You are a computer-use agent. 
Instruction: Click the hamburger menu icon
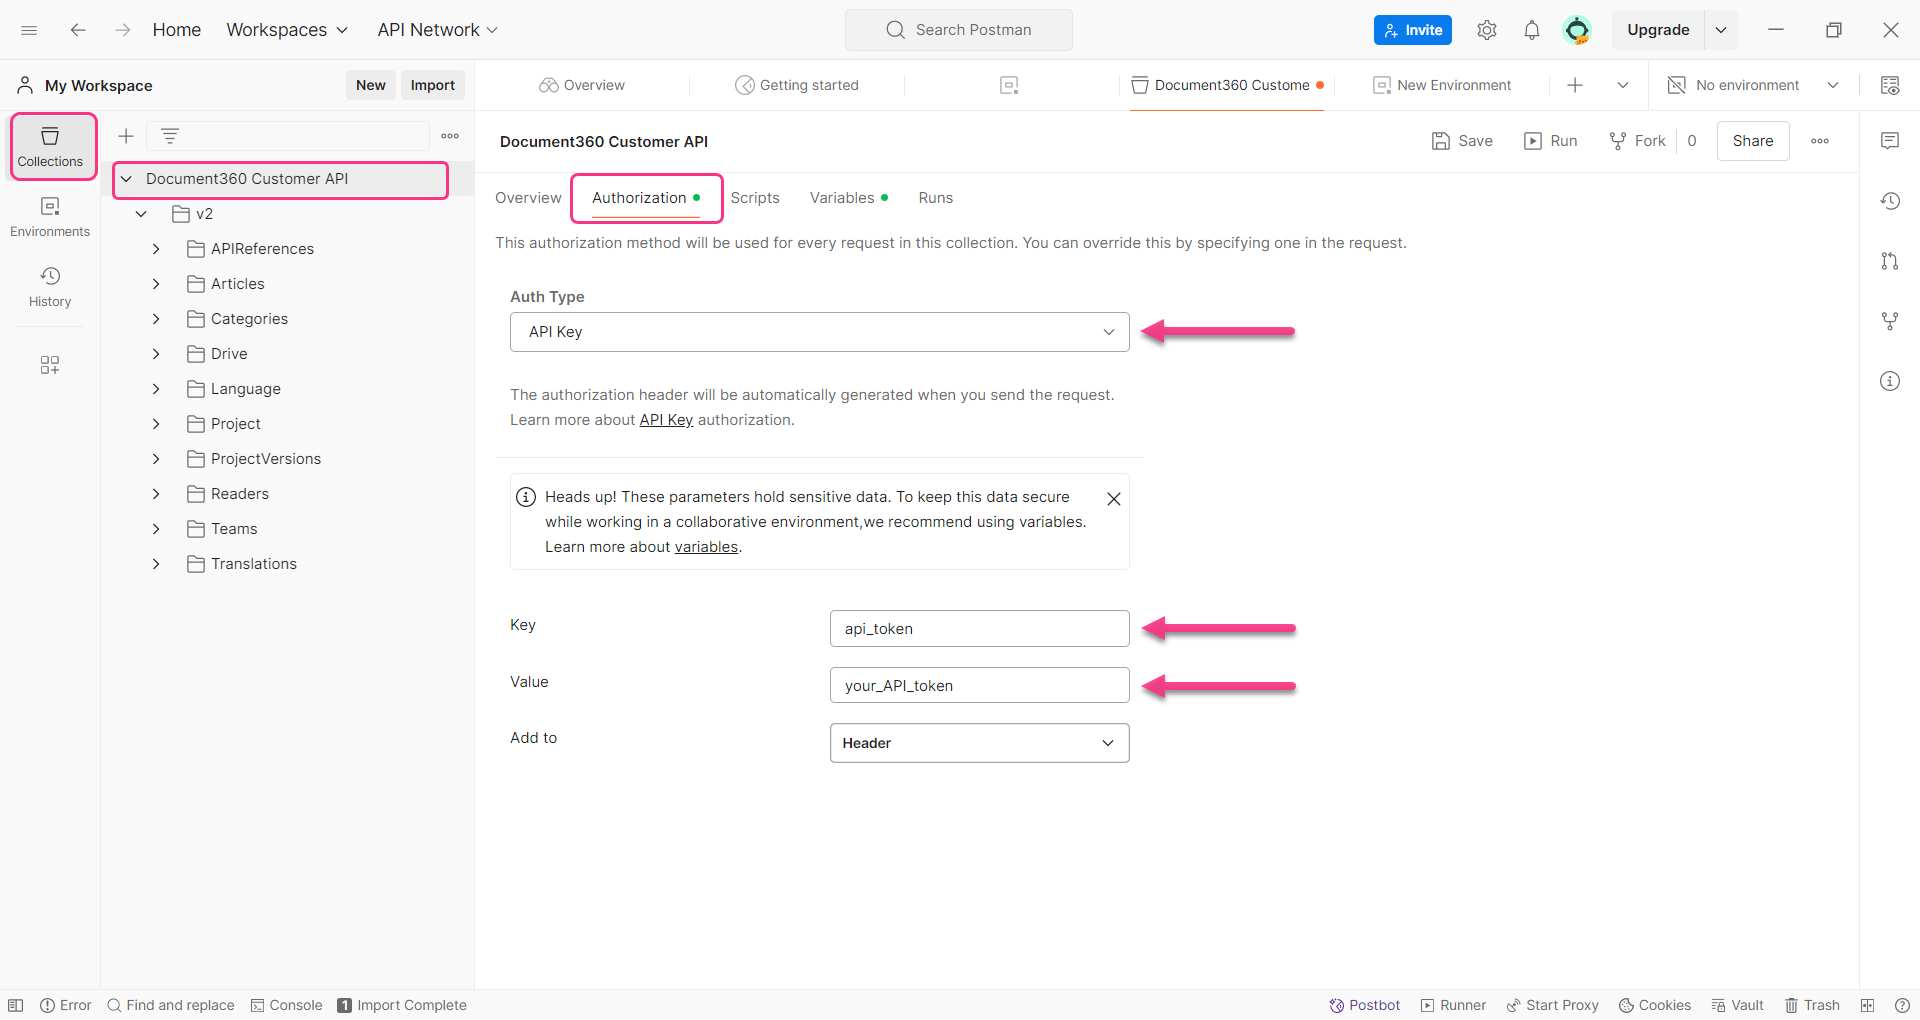point(29,30)
